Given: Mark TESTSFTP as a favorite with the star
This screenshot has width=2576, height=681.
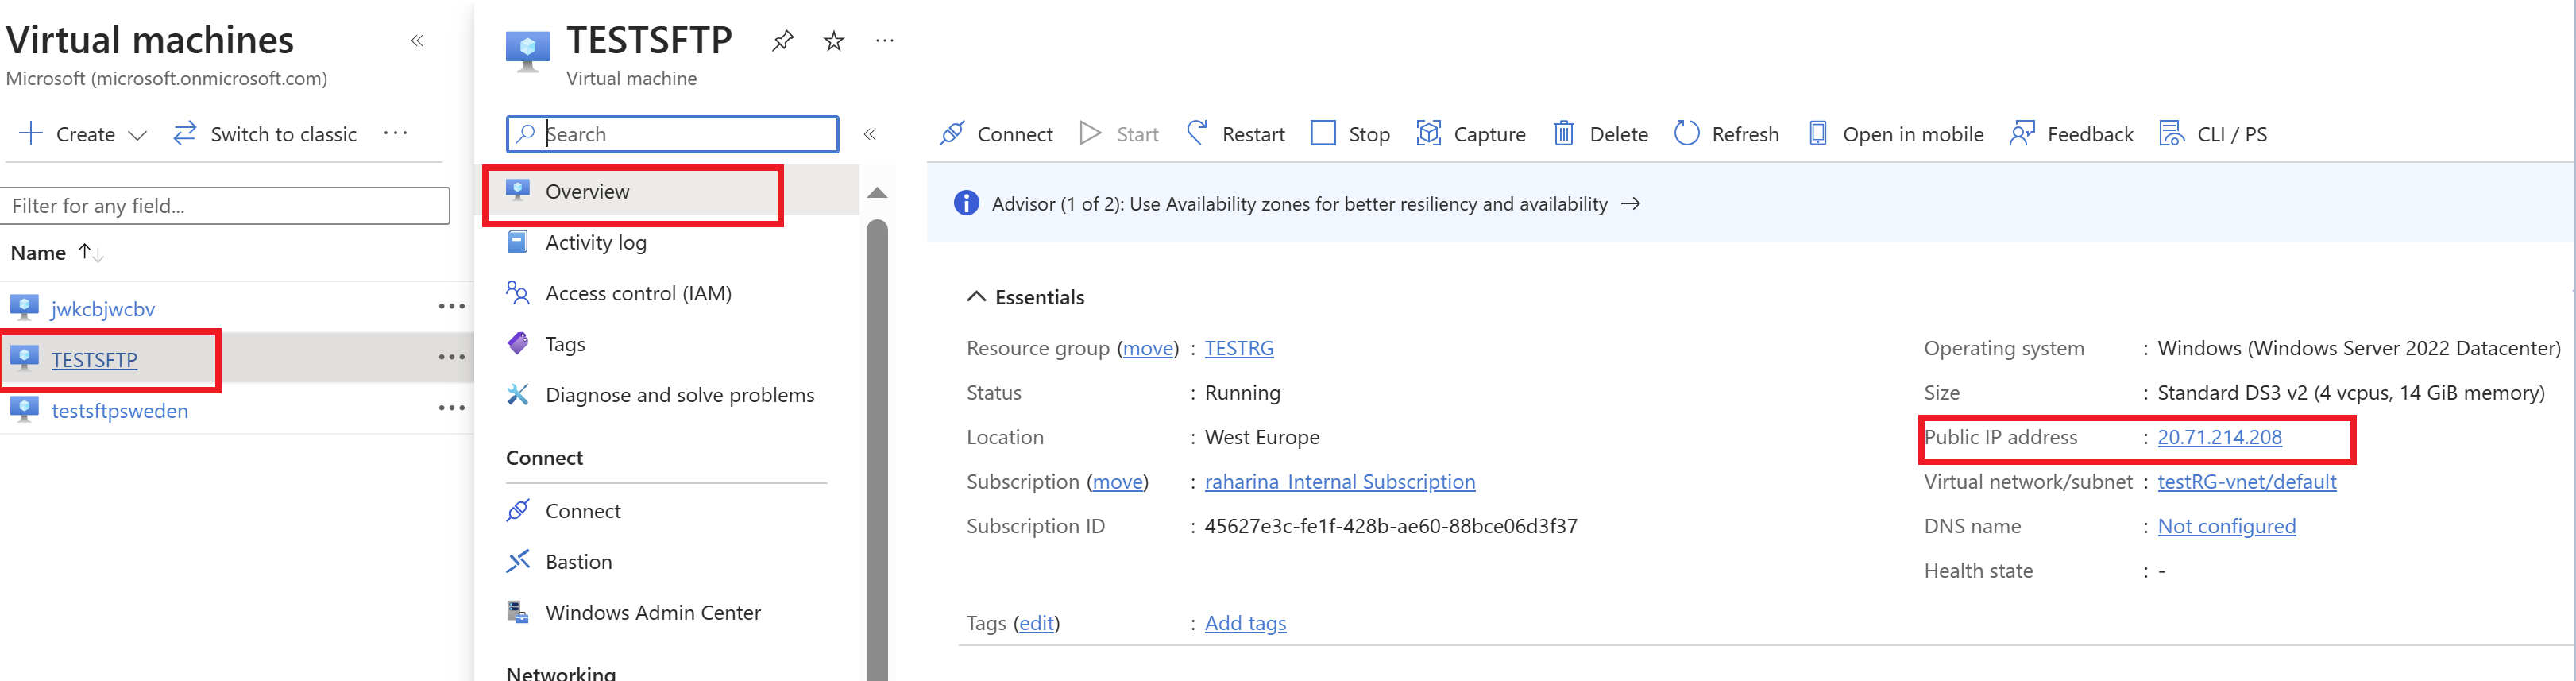Looking at the screenshot, I should pyautogui.click(x=833, y=41).
